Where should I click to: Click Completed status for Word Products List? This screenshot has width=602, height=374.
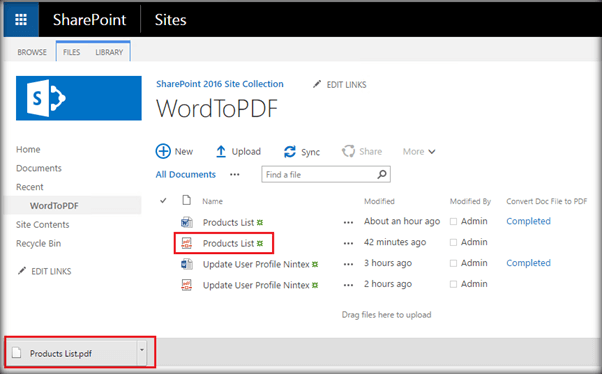tap(528, 221)
